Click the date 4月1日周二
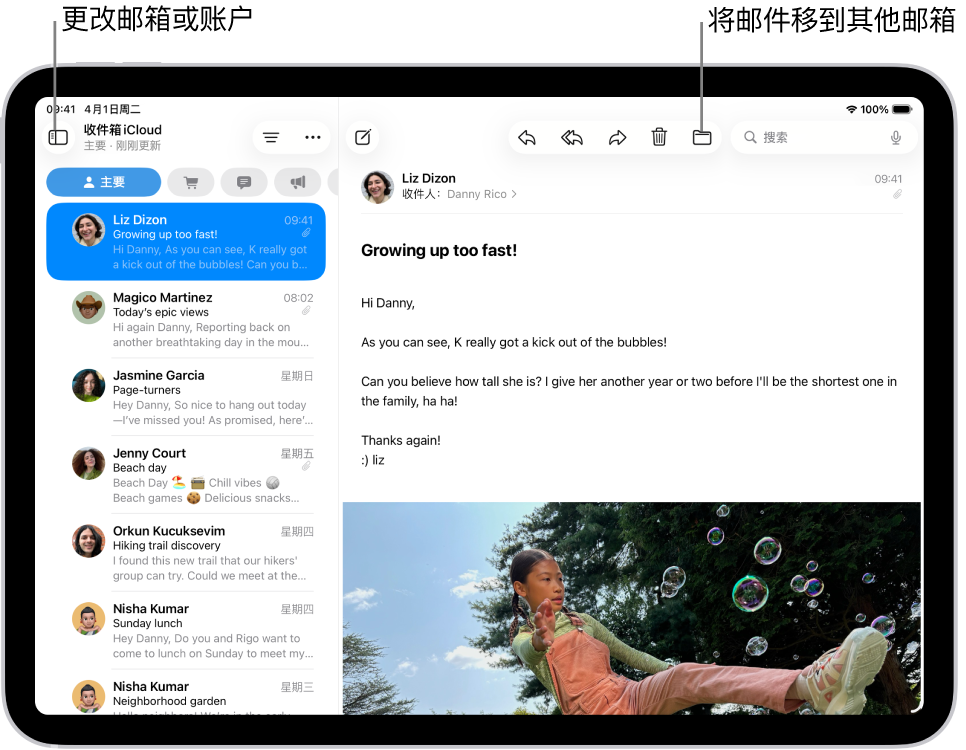Screen dimensions: 966x750 click(113, 109)
